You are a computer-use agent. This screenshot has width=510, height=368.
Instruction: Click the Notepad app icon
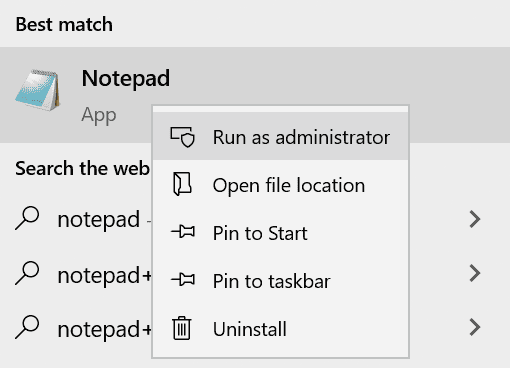pos(37,90)
